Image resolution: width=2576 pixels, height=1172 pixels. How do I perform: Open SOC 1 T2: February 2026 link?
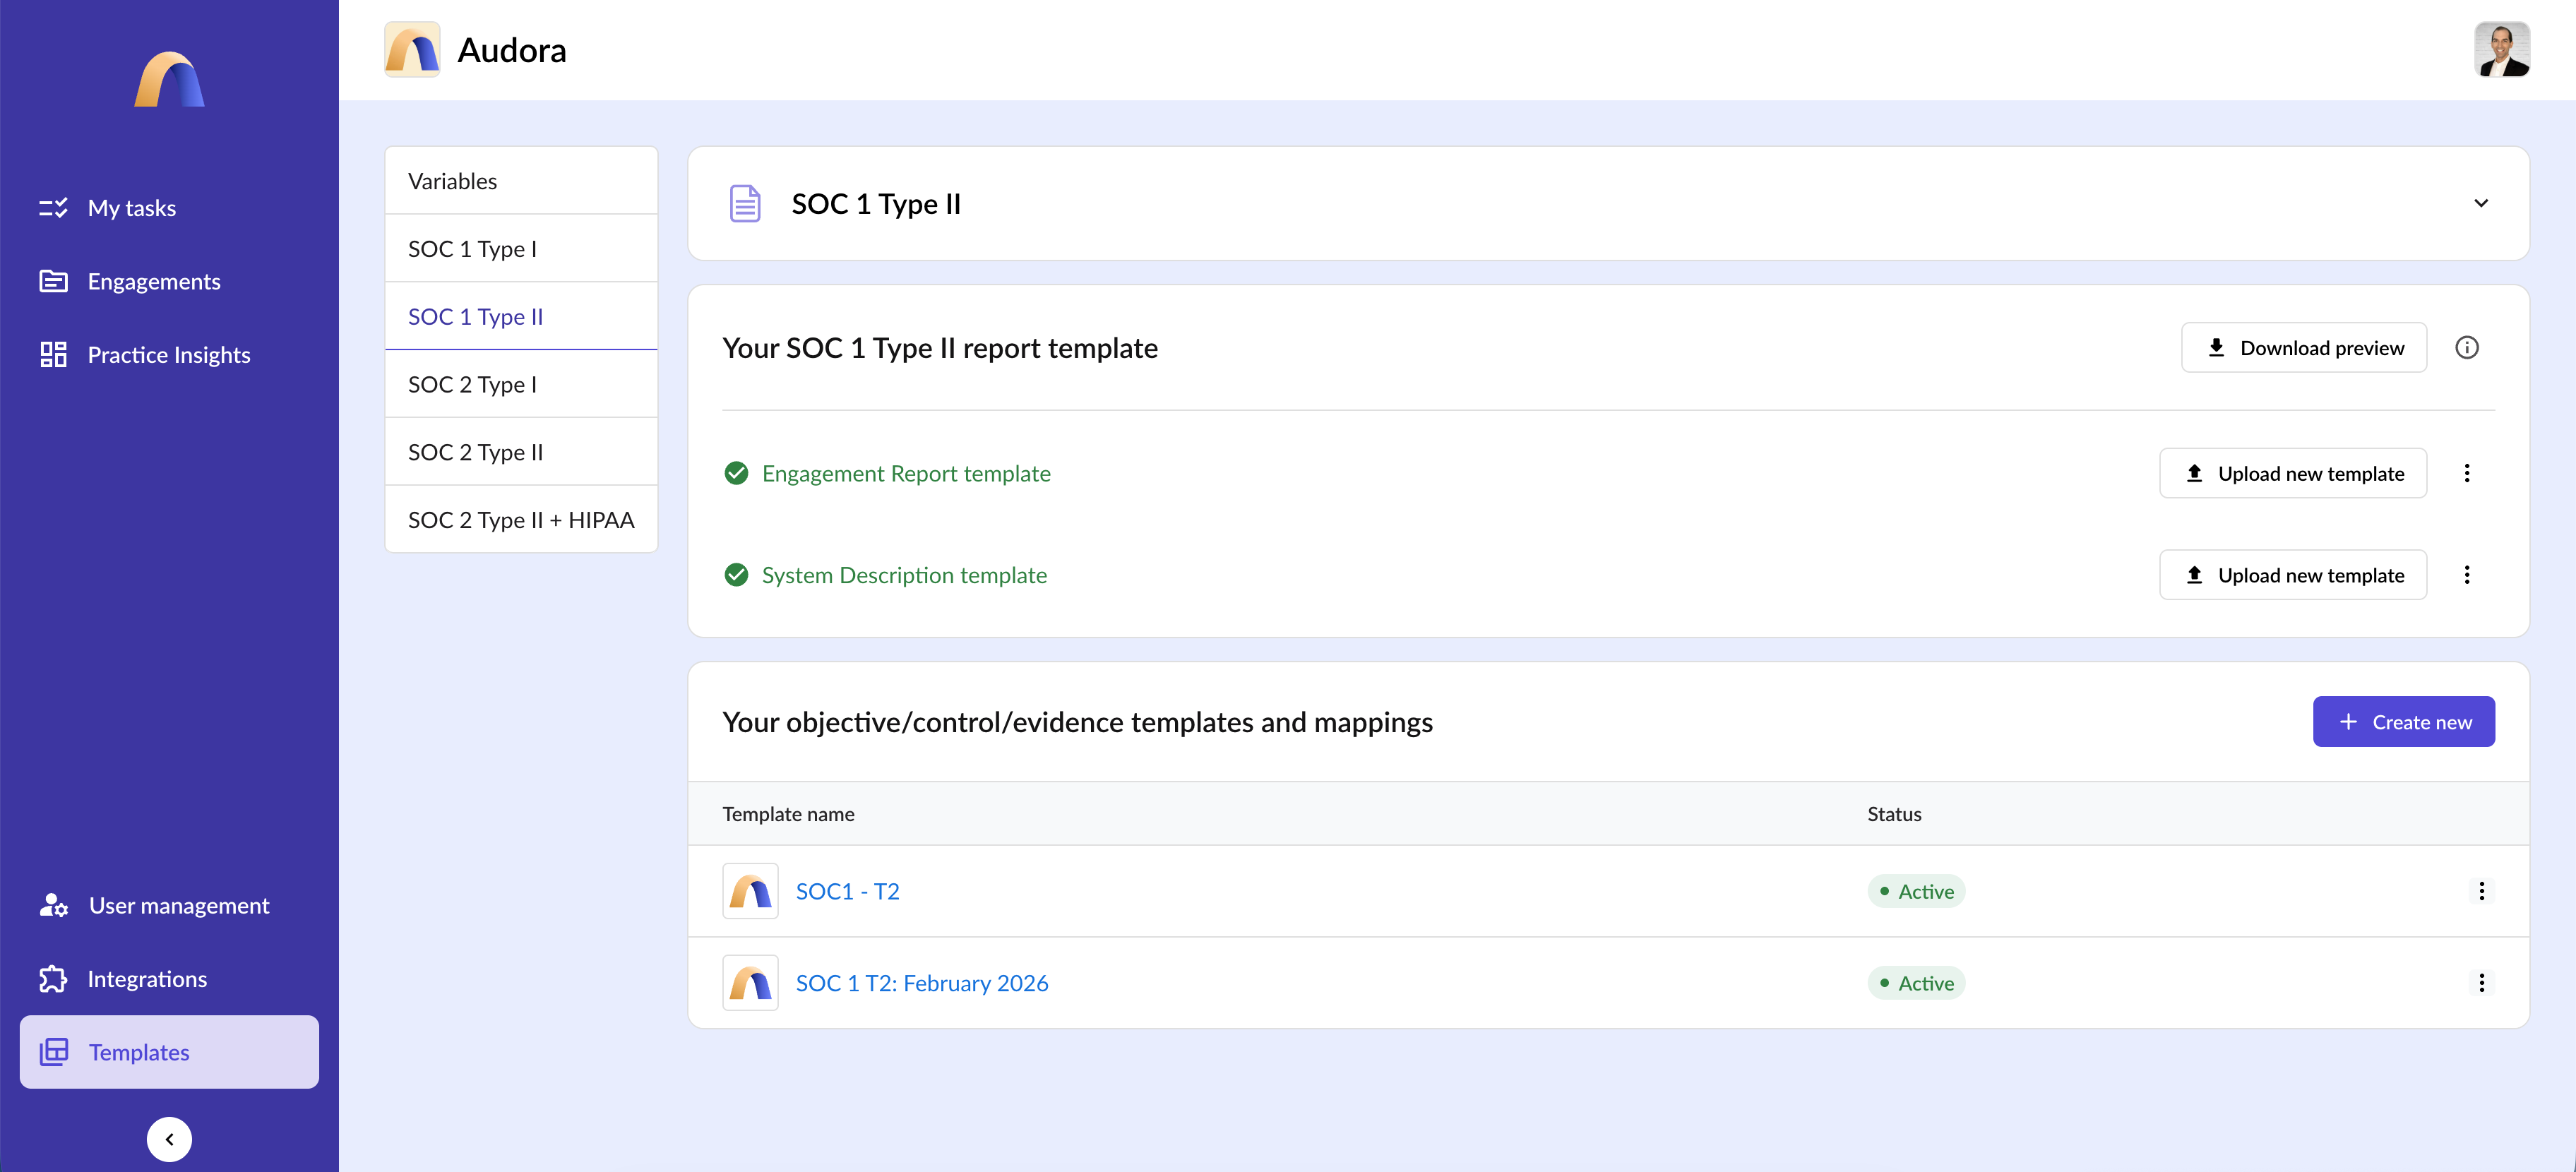(921, 983)
